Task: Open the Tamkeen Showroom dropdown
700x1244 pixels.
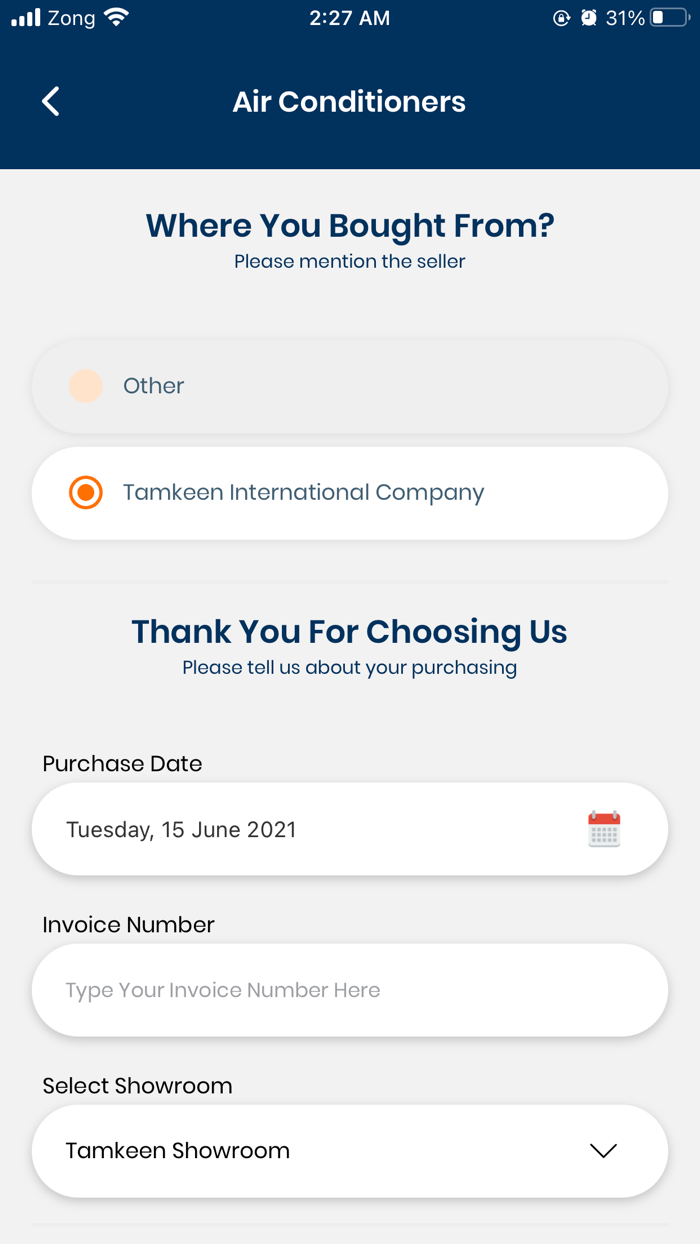Action: coord(349,1151)
